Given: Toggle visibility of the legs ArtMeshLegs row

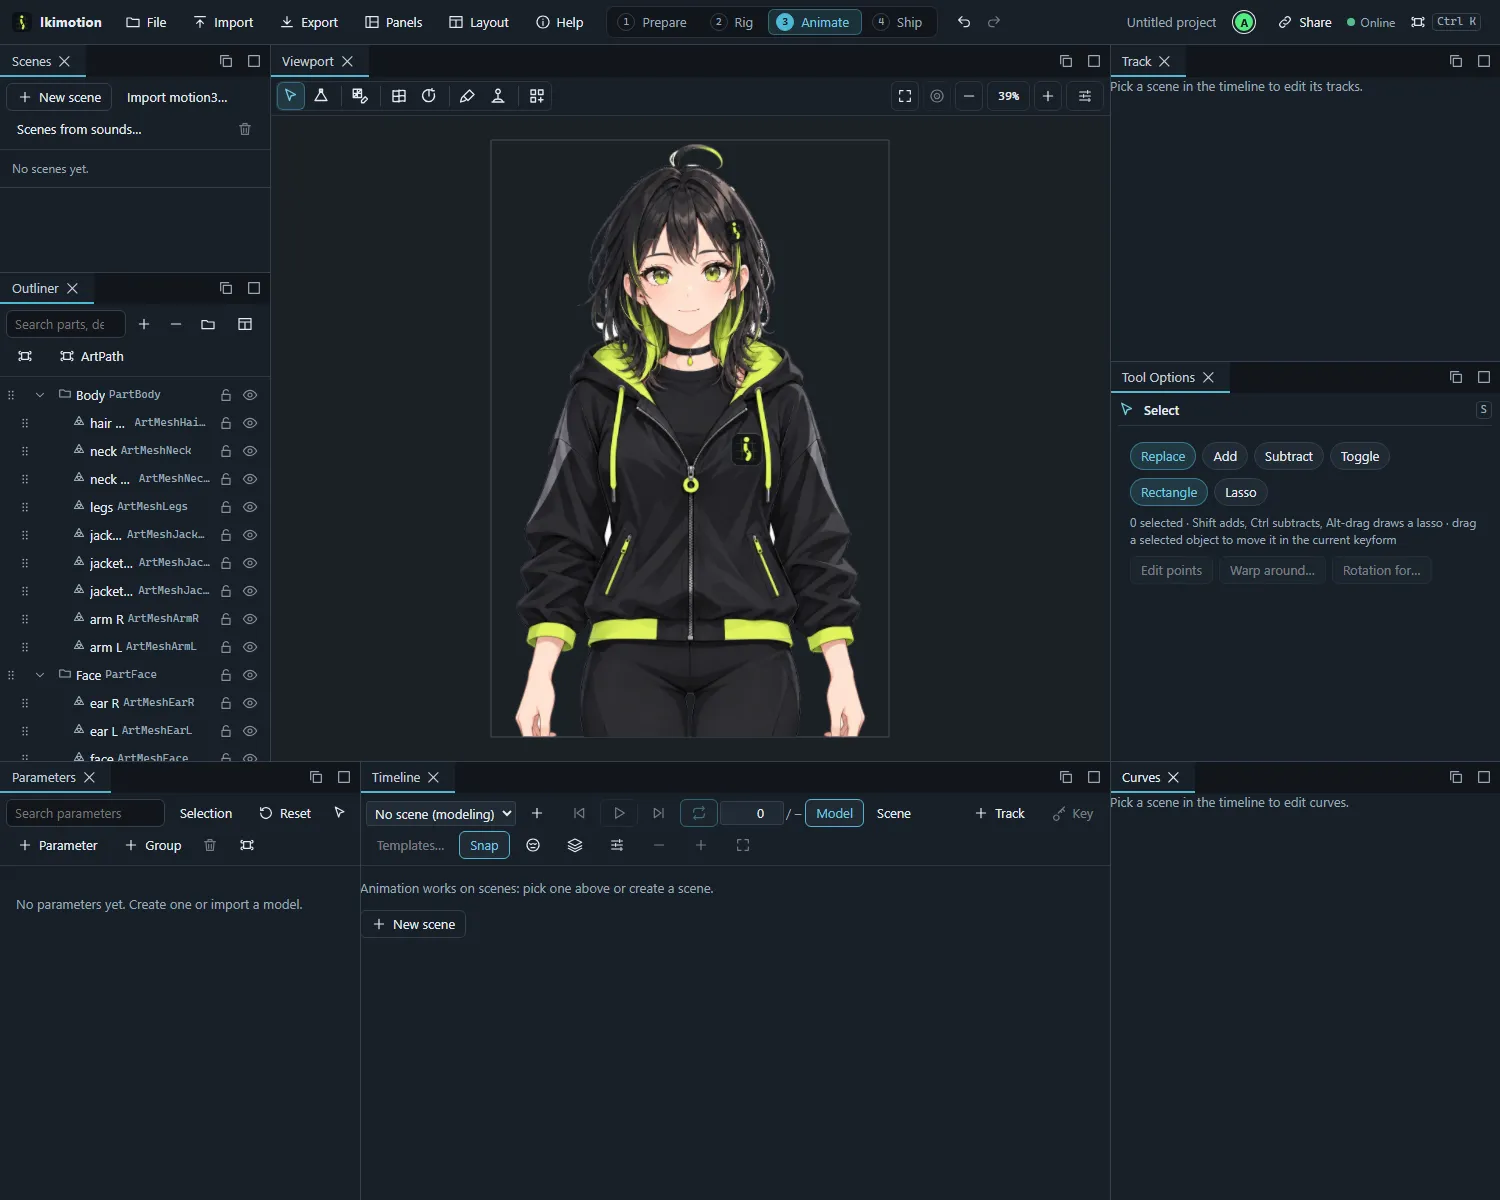Looking at the screenshot, I should click(x=250, y=507).
